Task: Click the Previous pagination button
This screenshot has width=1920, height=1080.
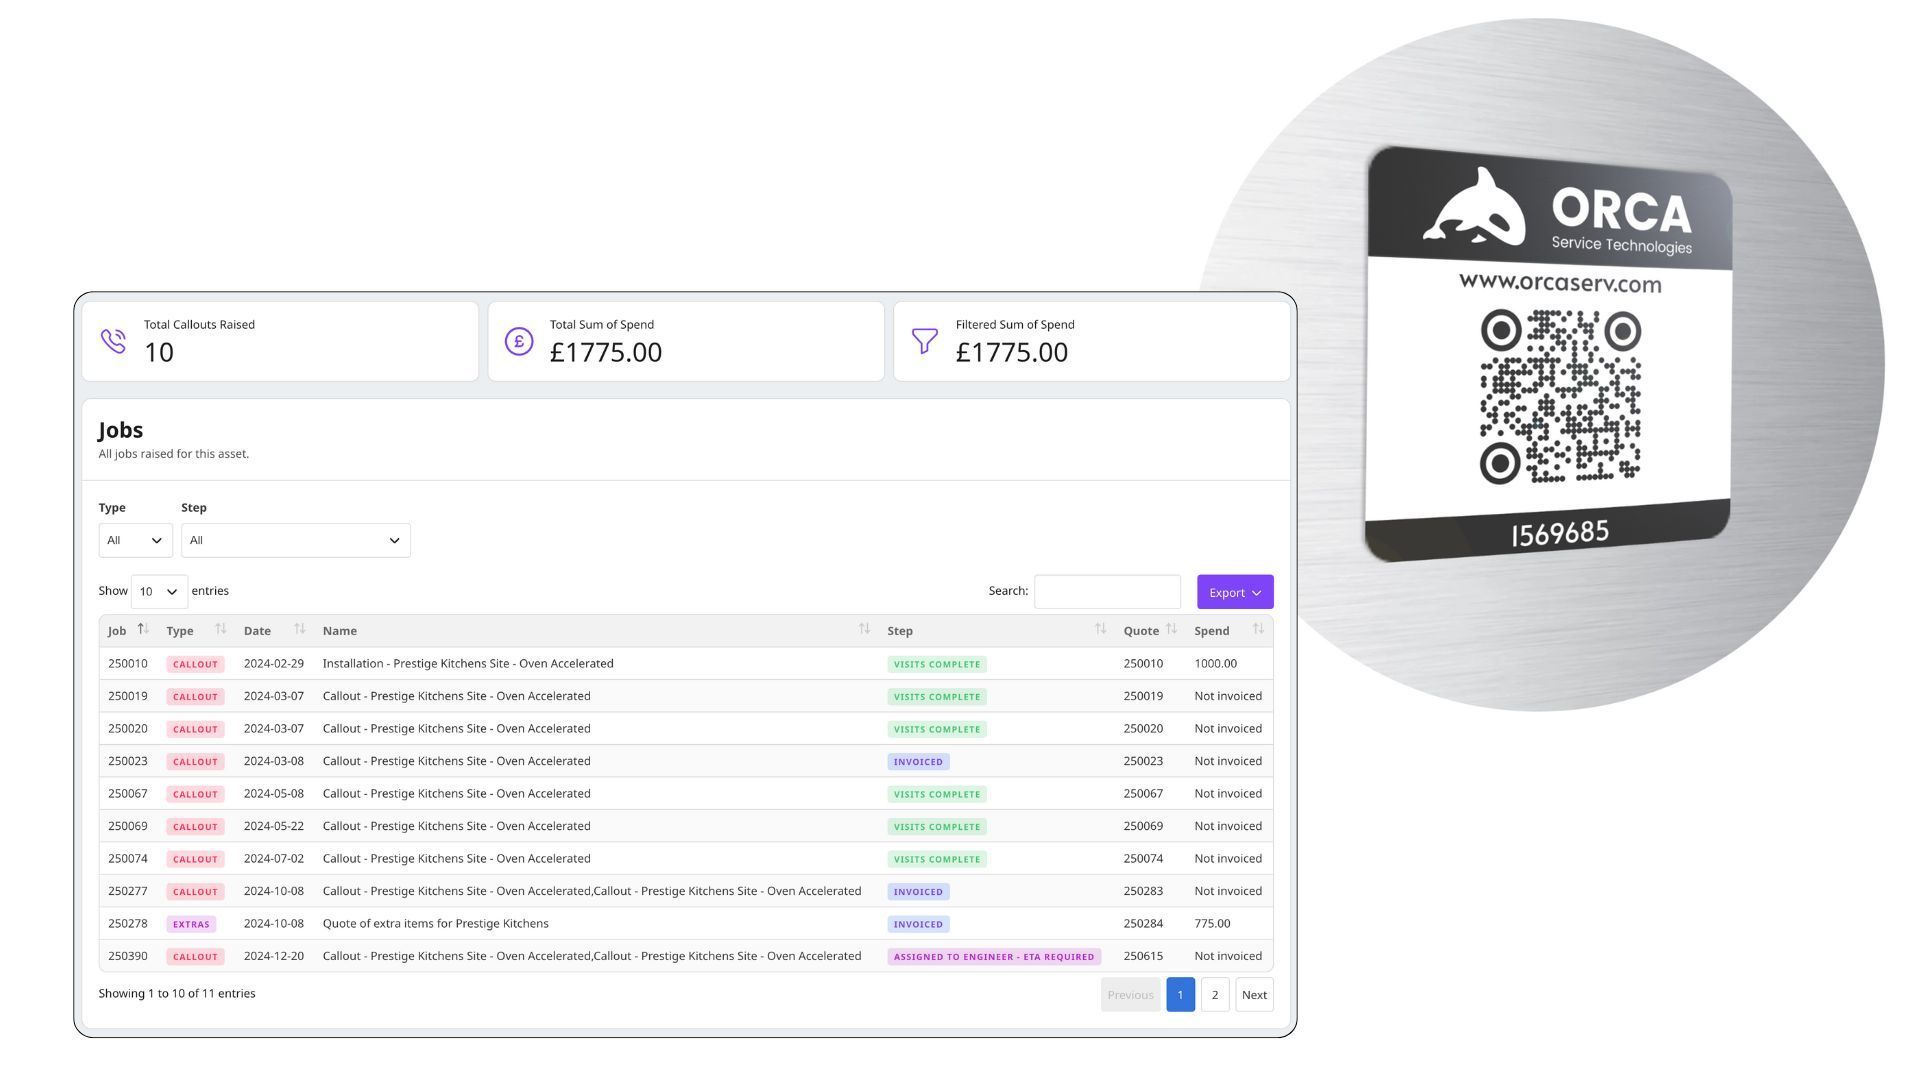Action: [x=1130, y=995]
